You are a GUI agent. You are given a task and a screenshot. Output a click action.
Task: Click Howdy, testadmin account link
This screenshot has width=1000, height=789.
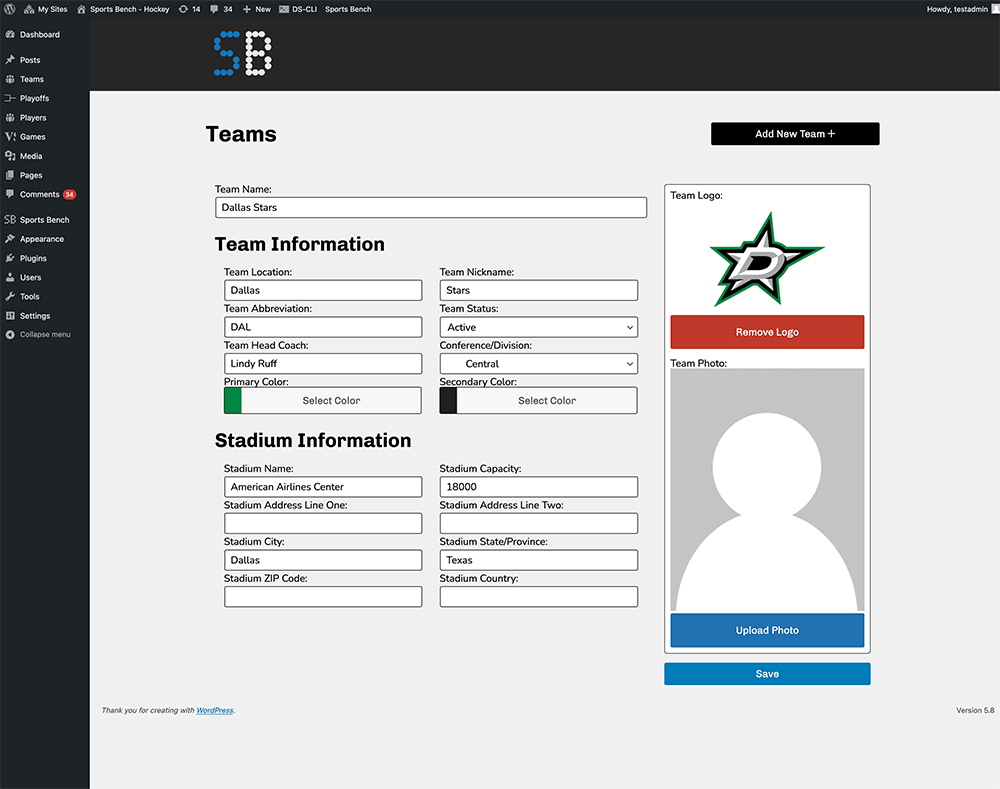pyautogui.click(x=957, y=9)
